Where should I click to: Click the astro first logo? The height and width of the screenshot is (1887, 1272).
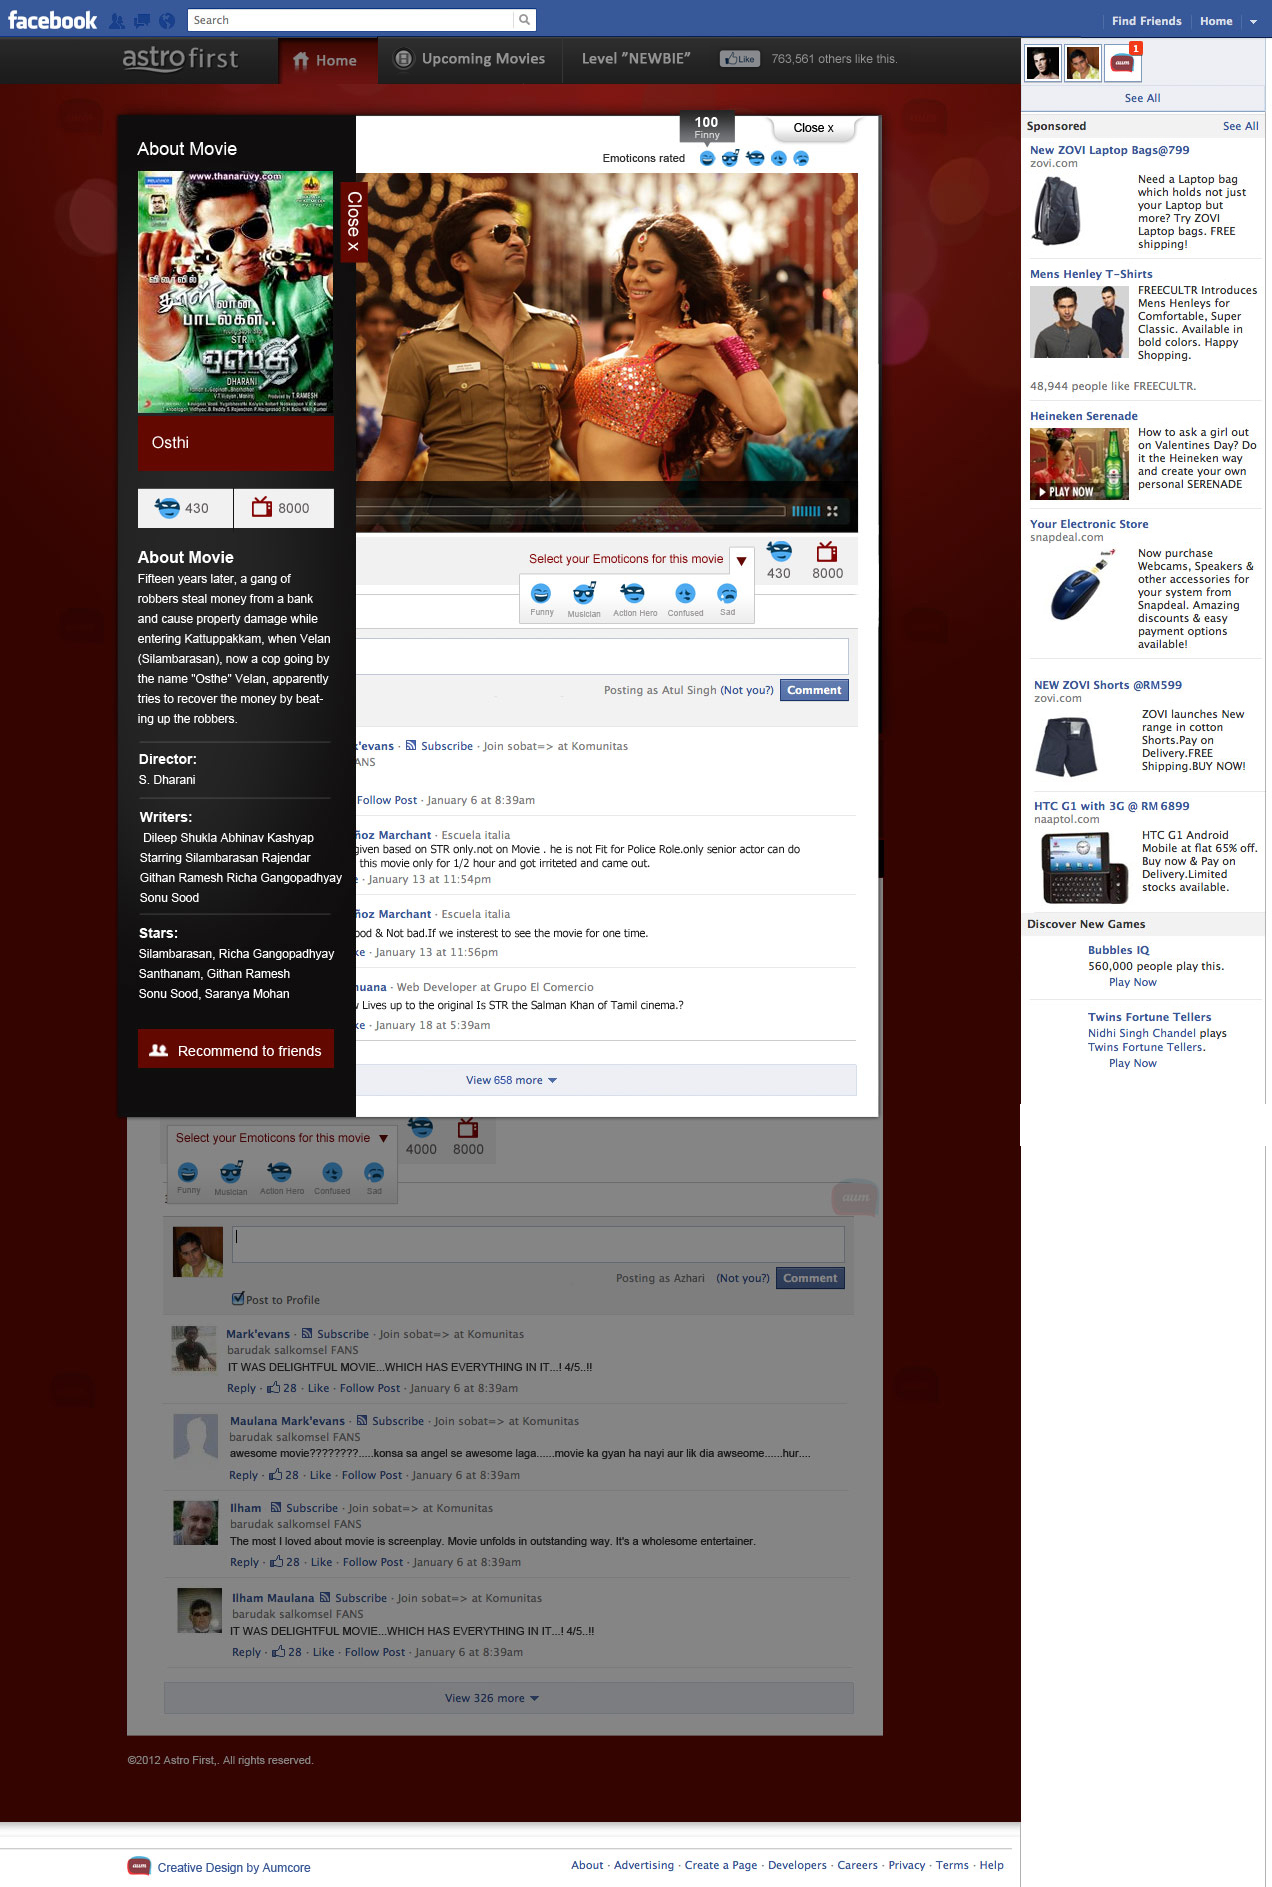click(x=180, y=59)
